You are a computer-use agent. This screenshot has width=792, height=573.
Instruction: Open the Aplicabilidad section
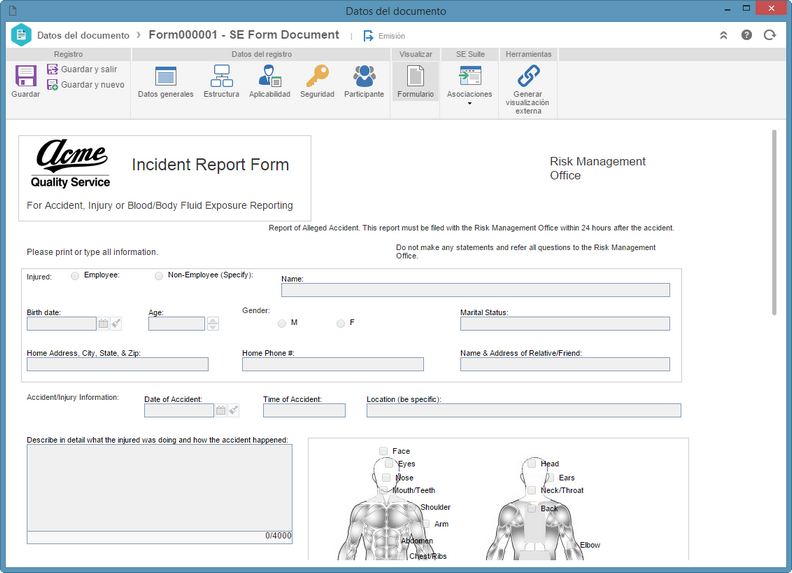(x=270, y=82)
